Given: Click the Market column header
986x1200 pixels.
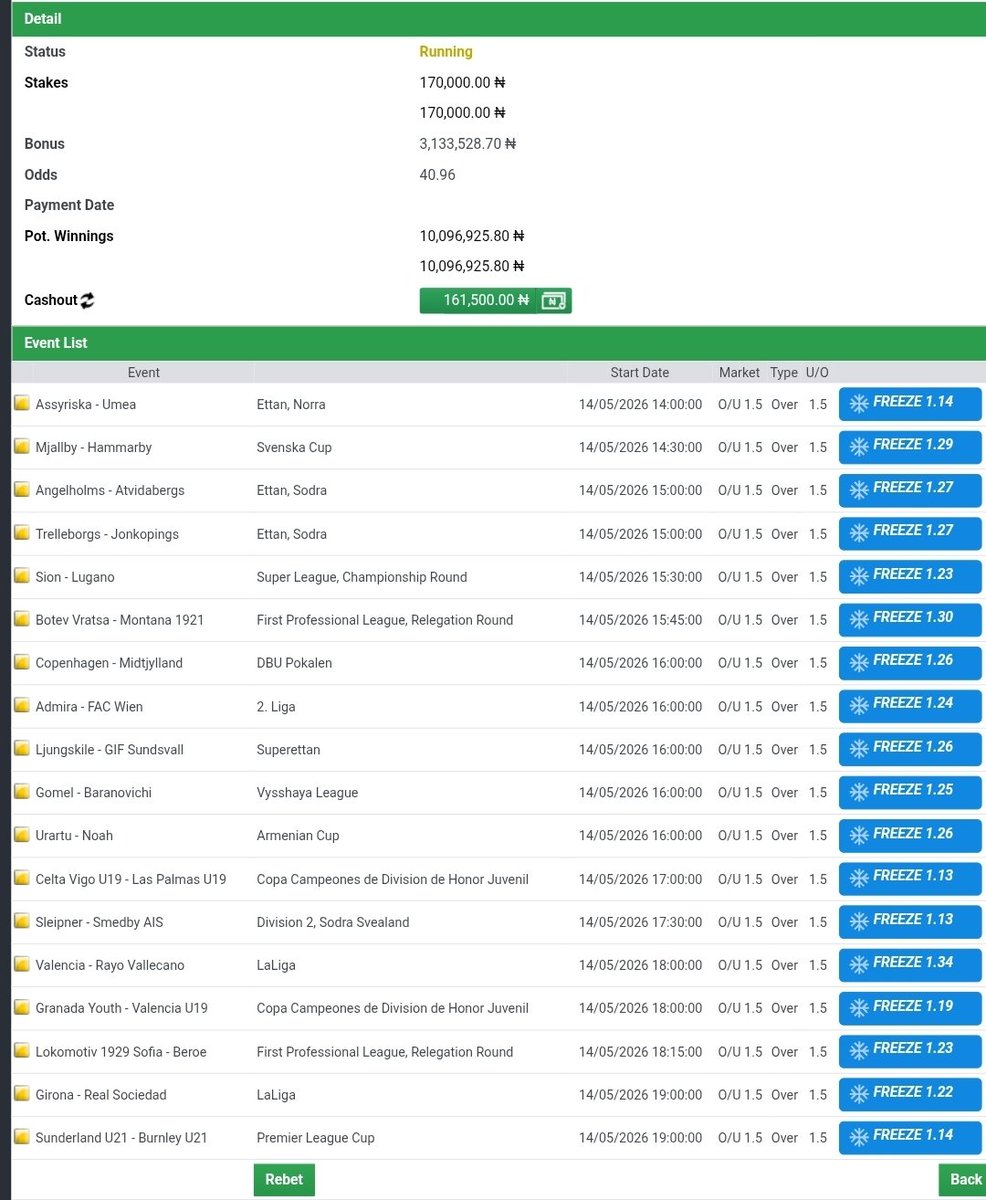Looking at the screenshot, I should point(739,372).
